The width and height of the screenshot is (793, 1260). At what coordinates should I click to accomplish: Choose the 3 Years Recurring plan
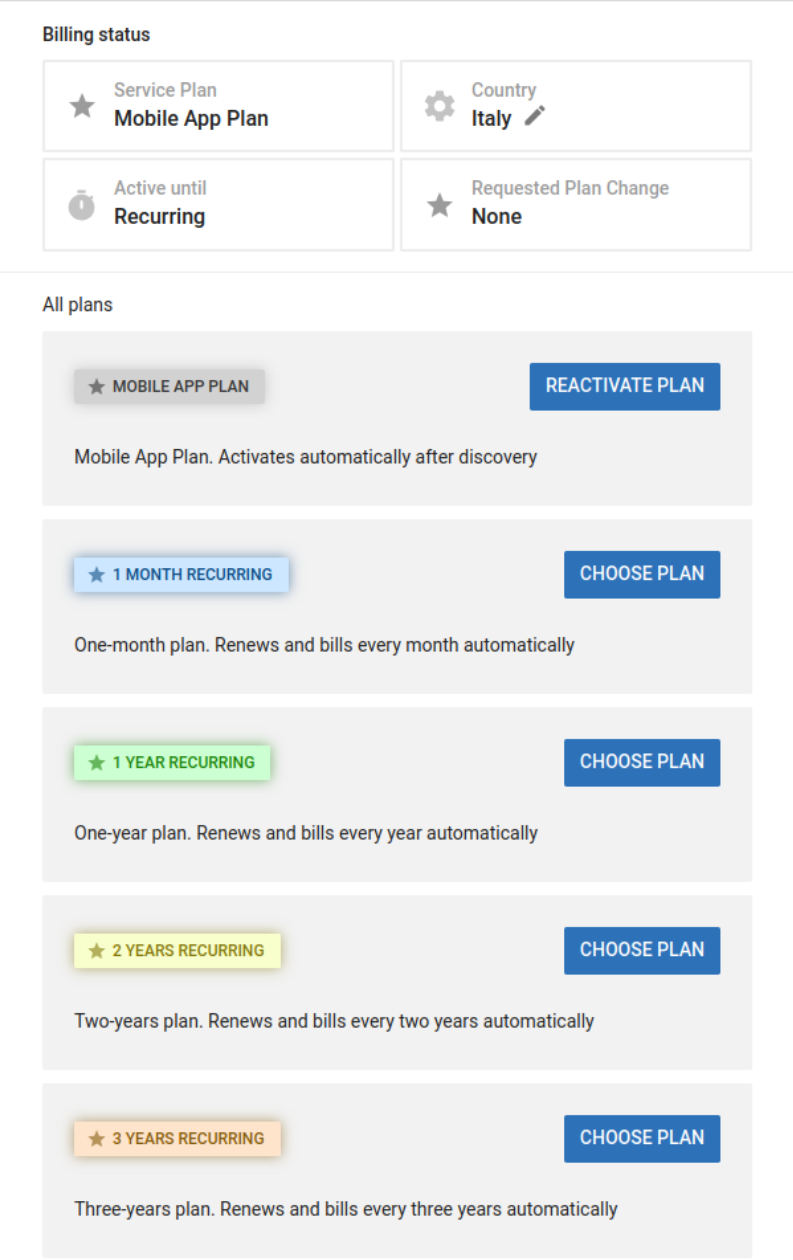[x=641, y=1138]
